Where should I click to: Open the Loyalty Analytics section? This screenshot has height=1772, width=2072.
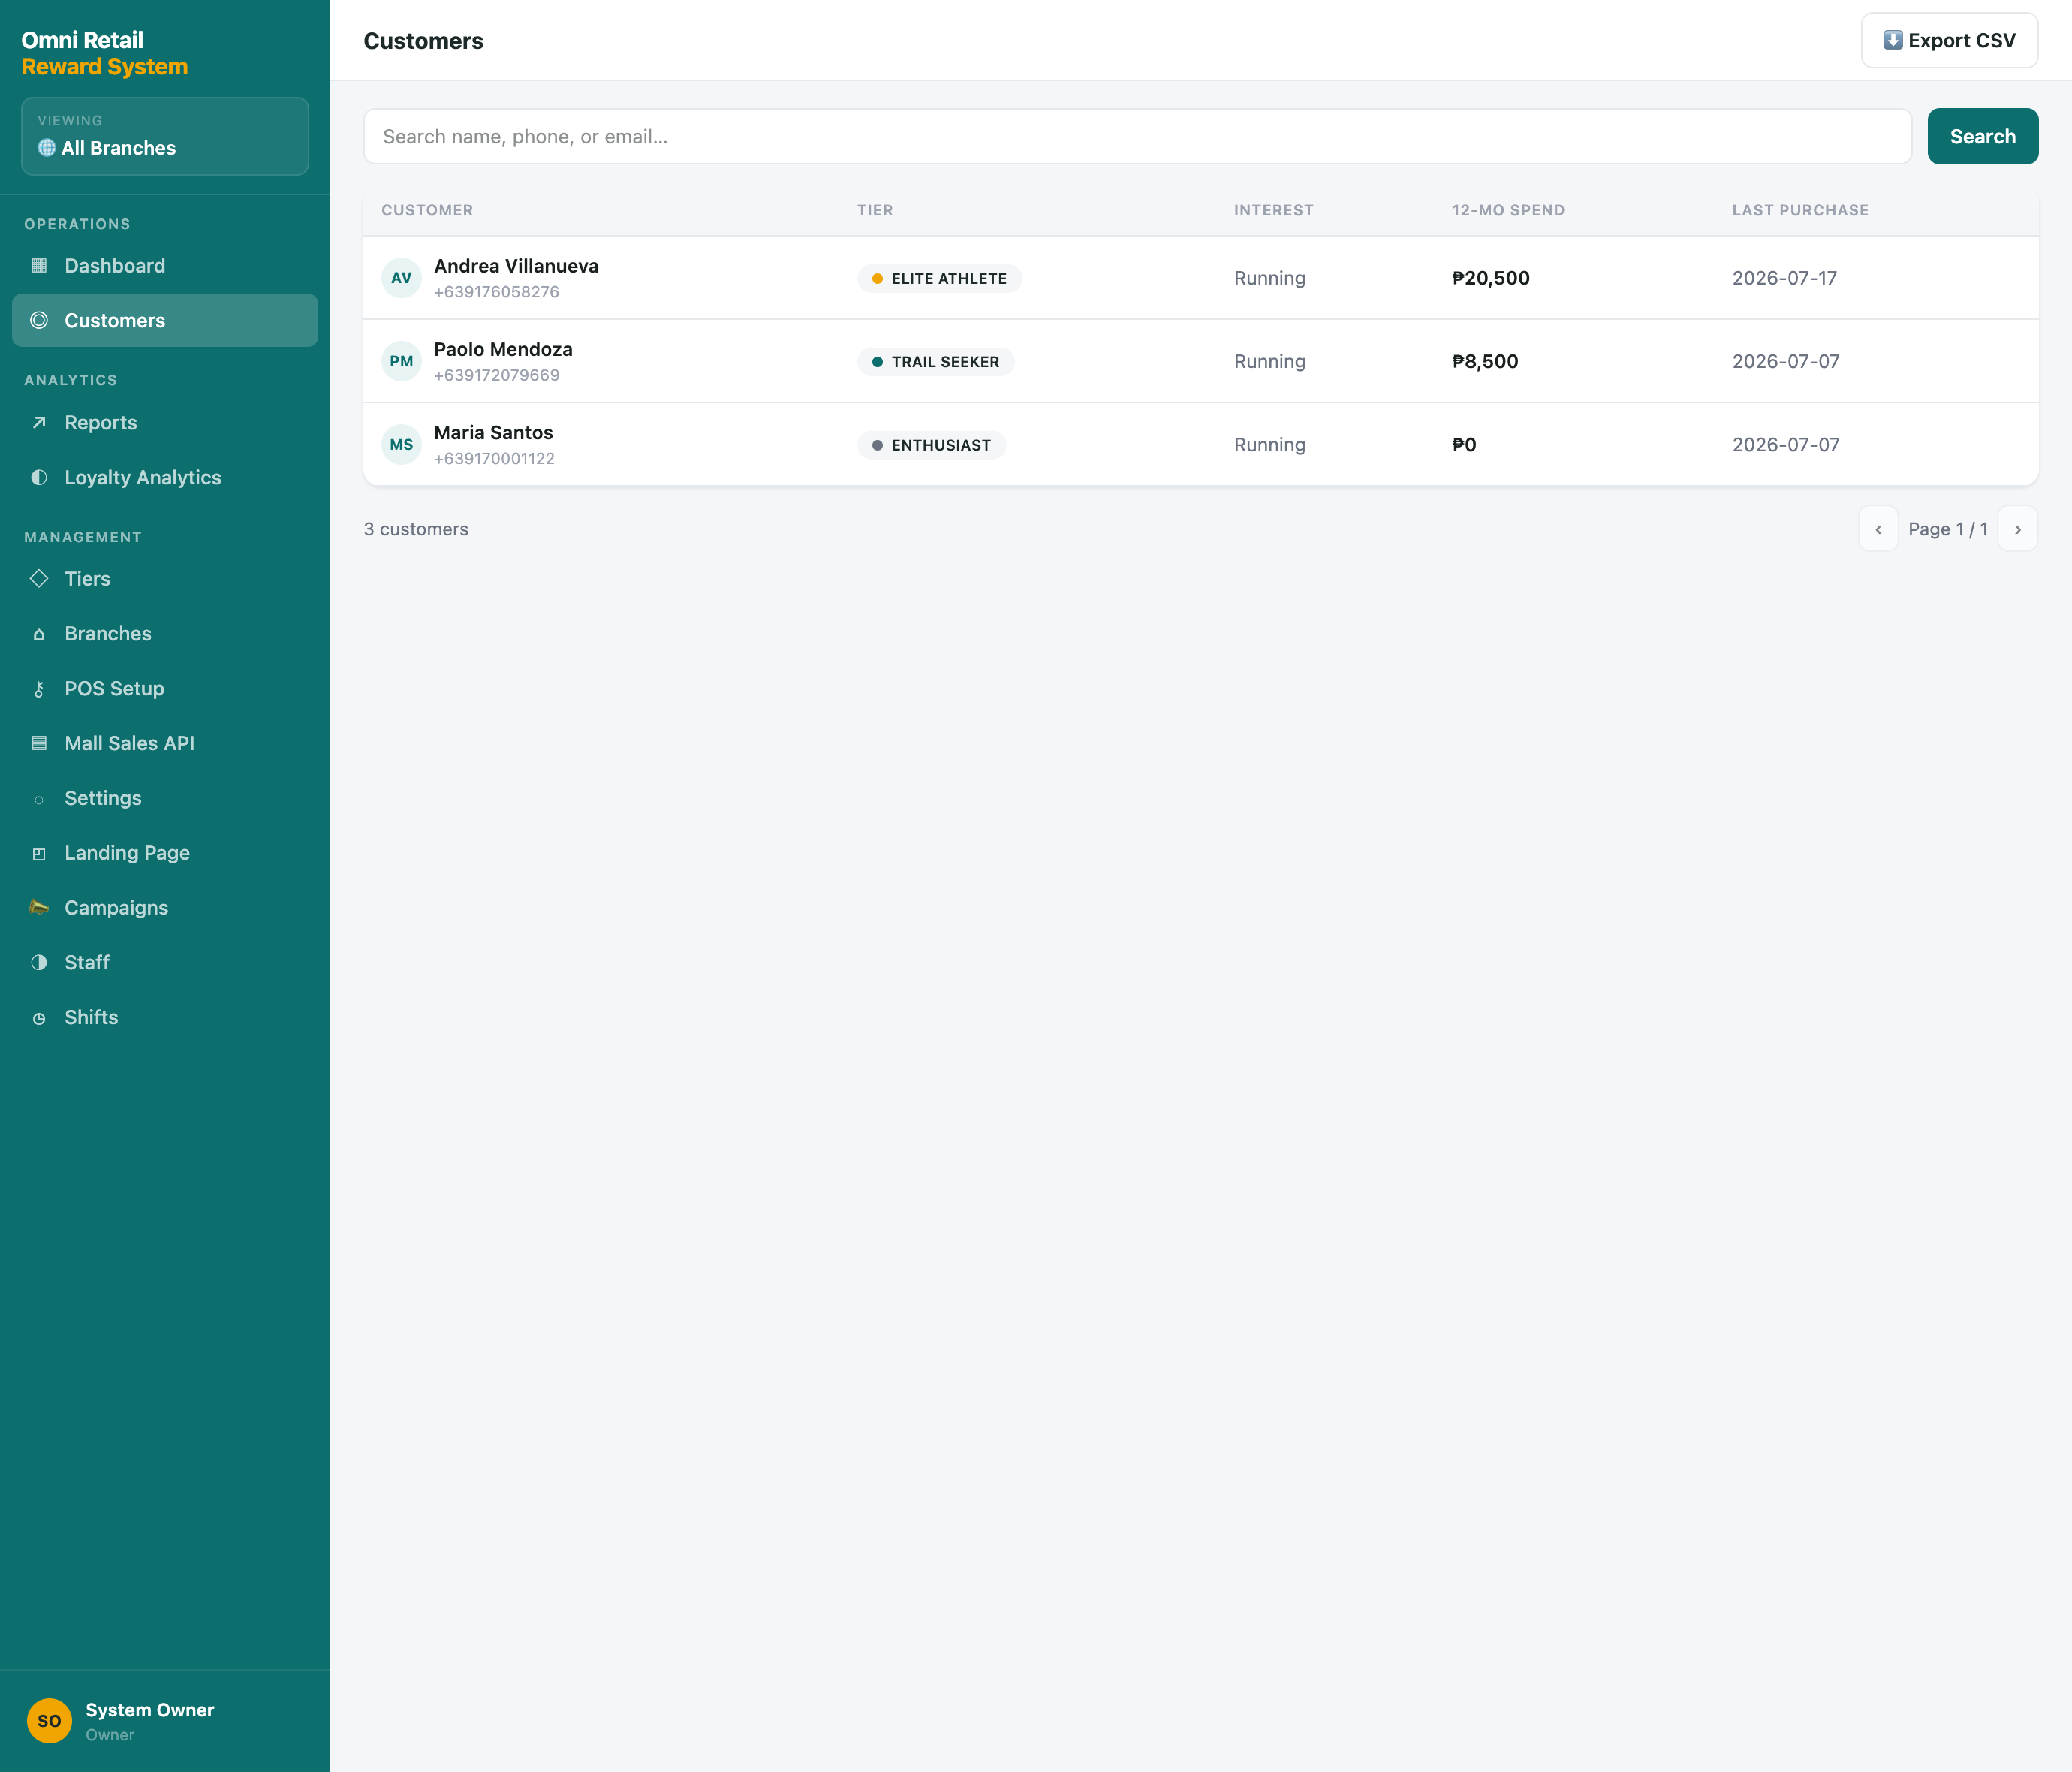pos(165,478)
